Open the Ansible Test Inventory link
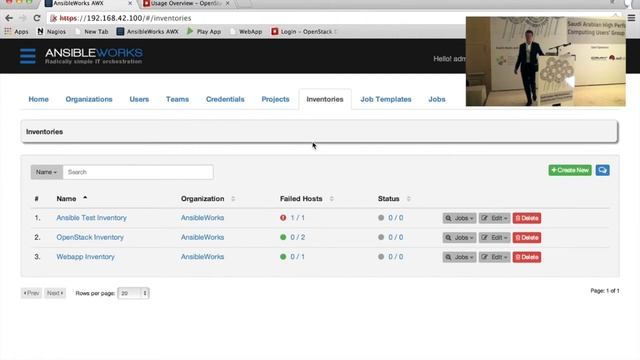Viewport: 640px width, 360px height. 91,218
